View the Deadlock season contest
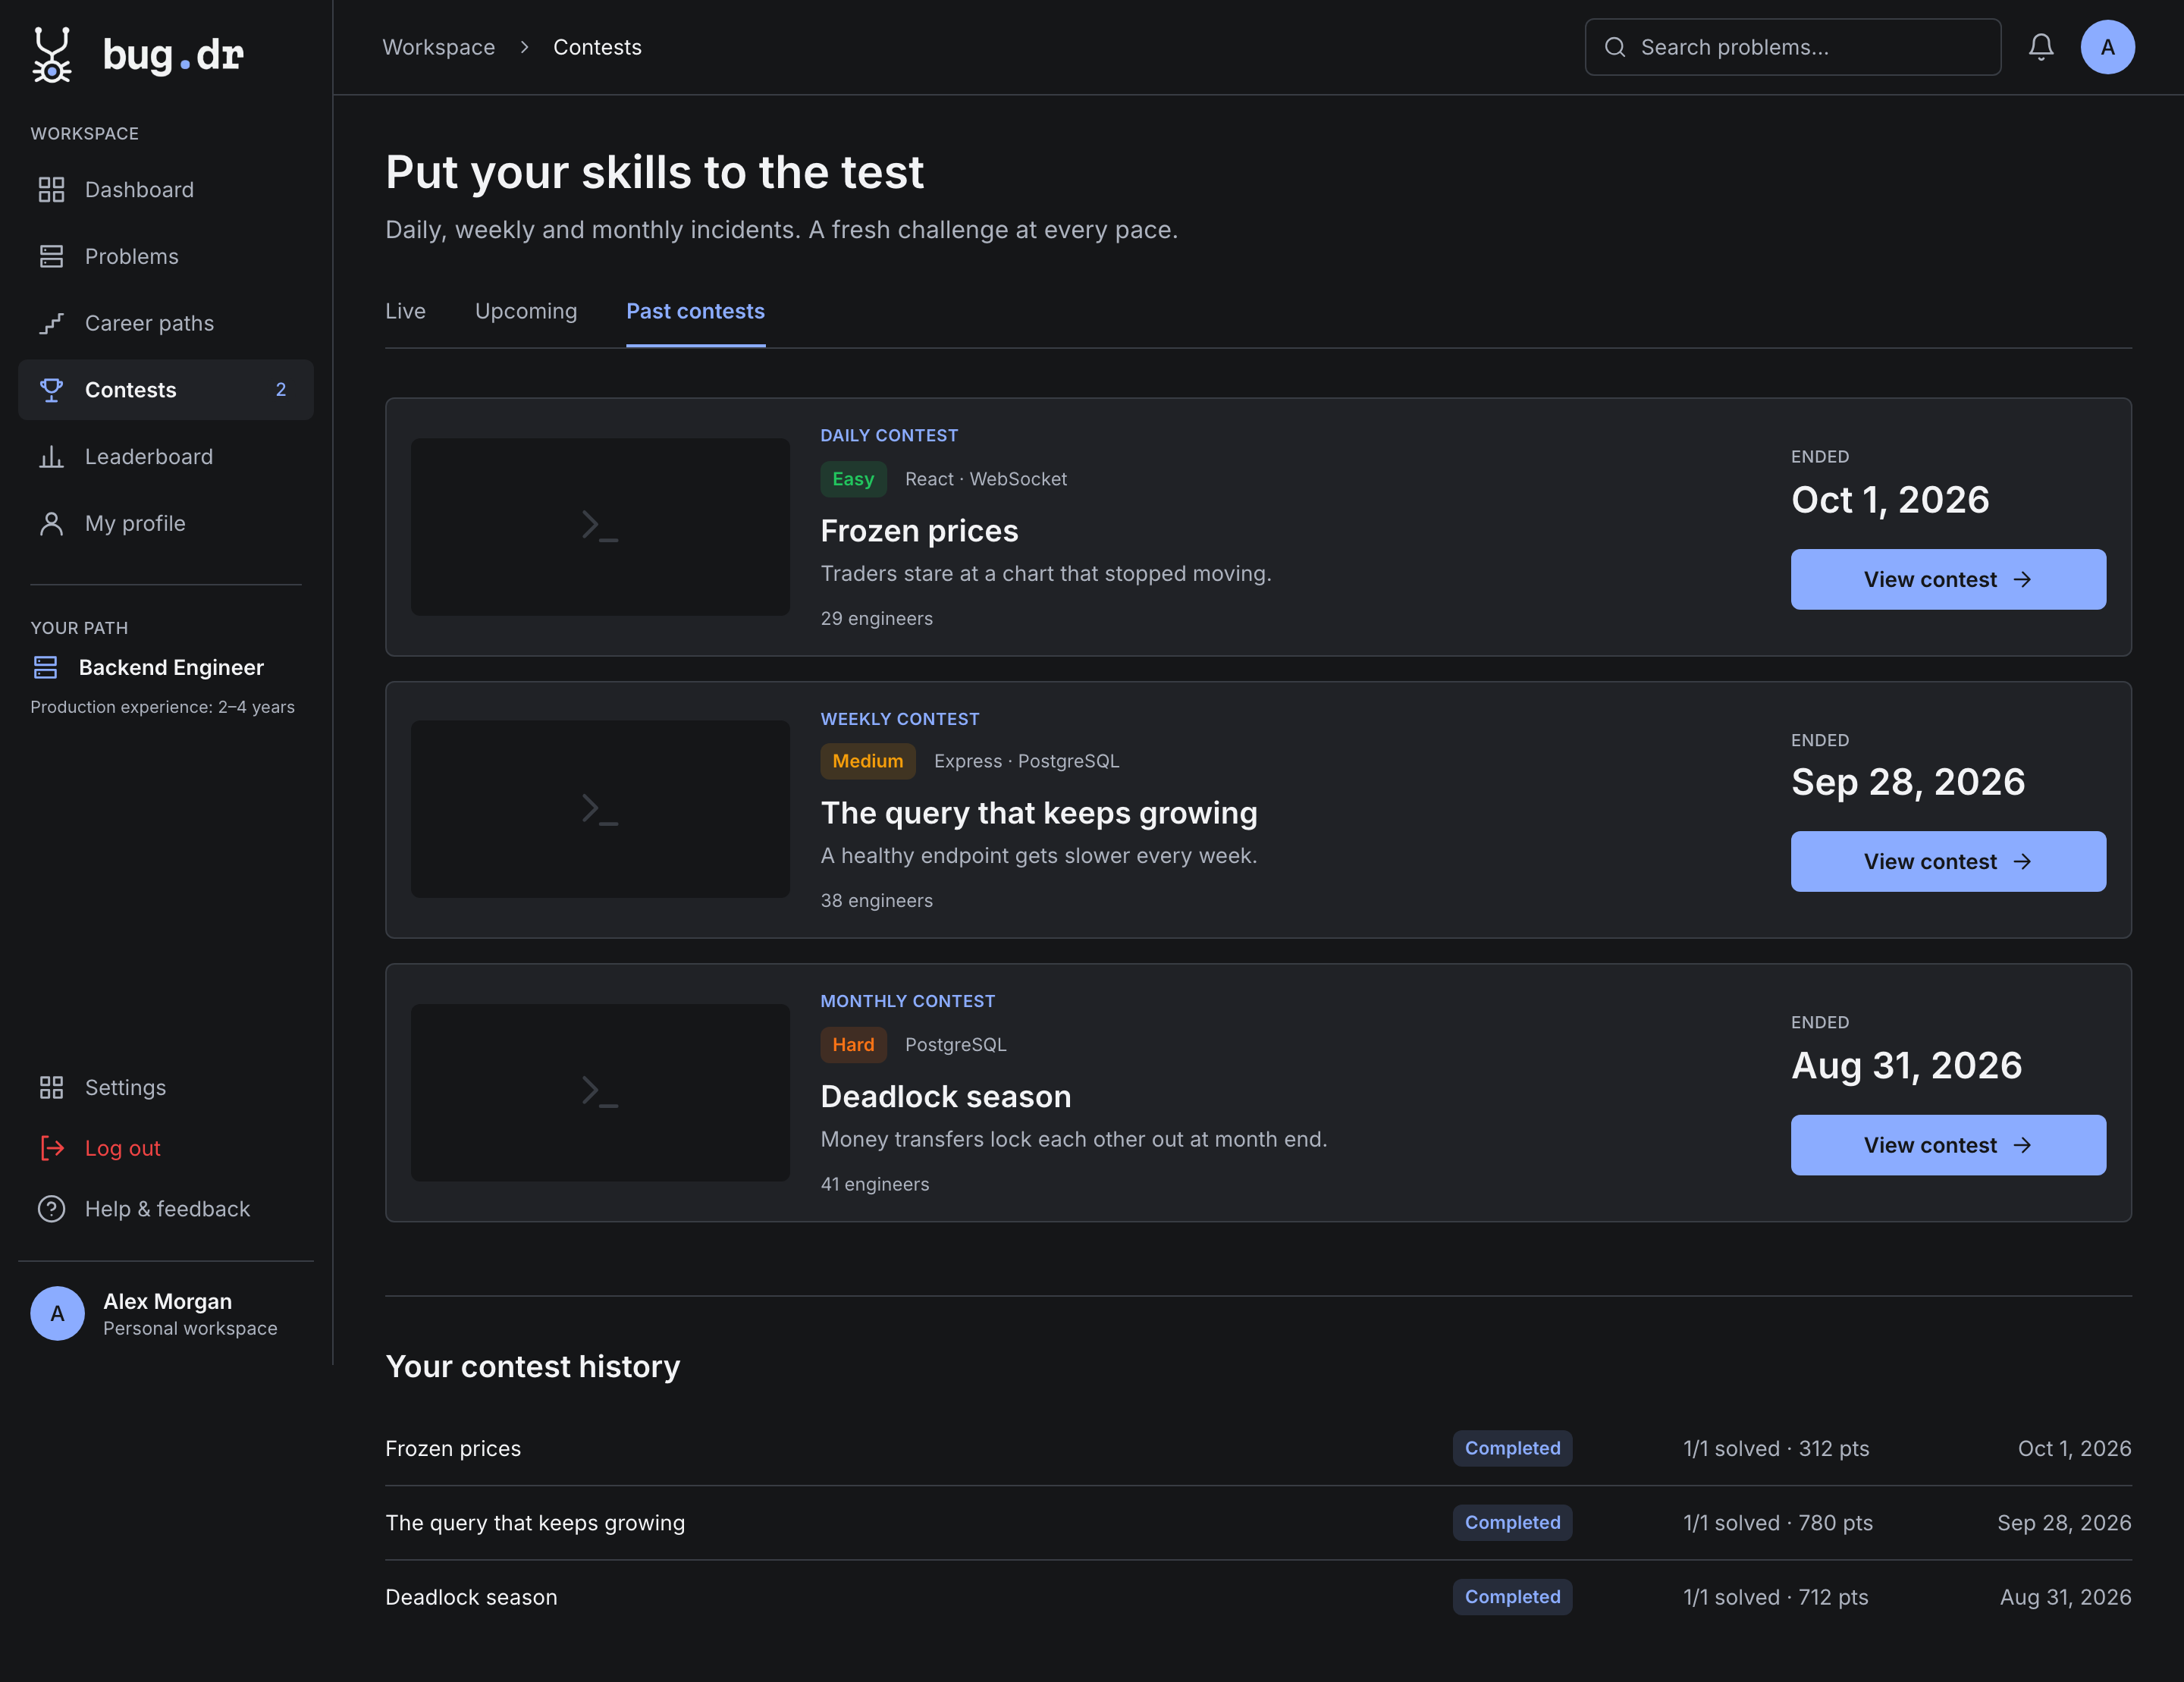2184x1682 pixels. point(1948,1146)
